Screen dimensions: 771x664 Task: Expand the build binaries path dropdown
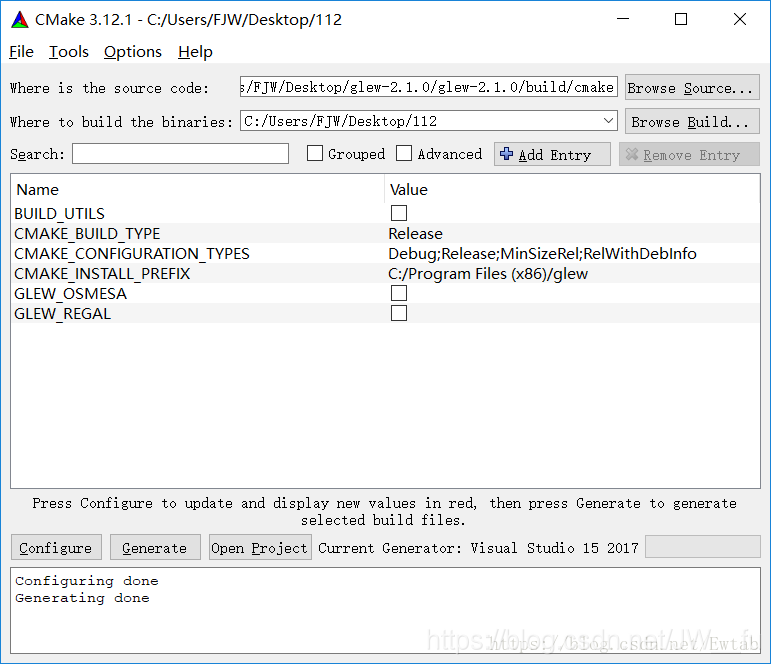(608, 121)
